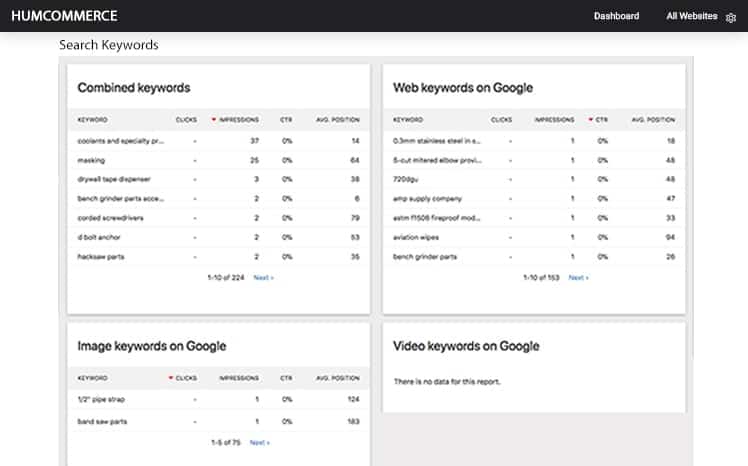Open the All Websites menu

pyautogui.click(x=692, y=16)
